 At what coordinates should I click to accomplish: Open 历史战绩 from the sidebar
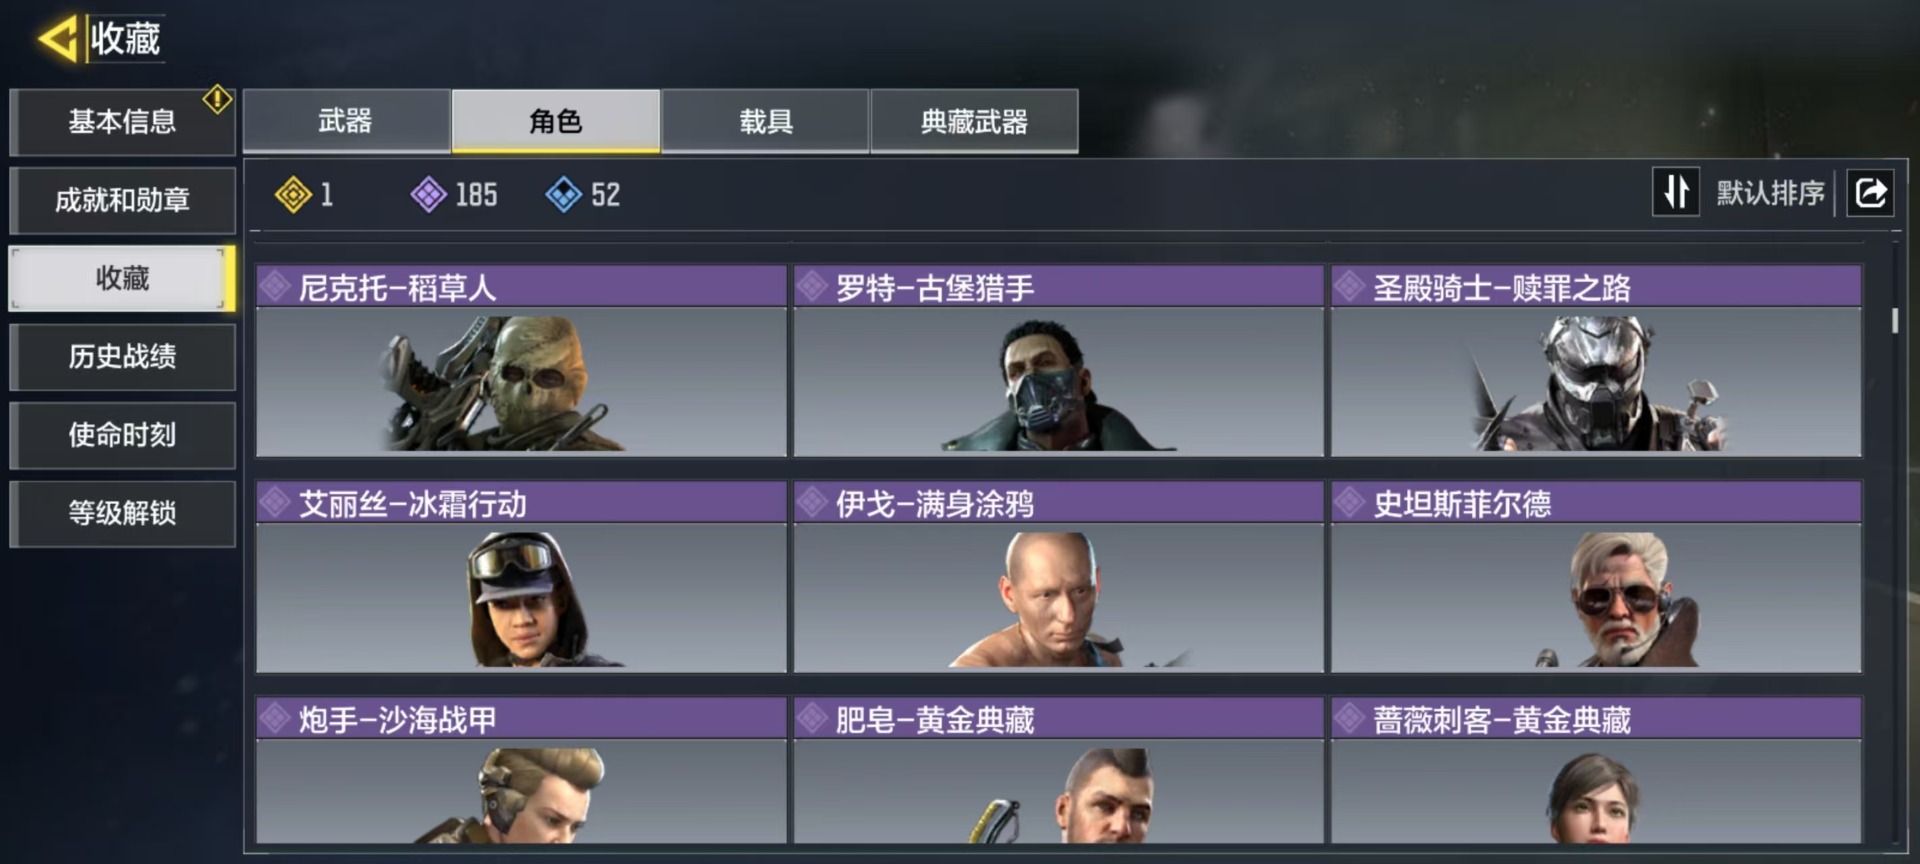tap(122, 356)
